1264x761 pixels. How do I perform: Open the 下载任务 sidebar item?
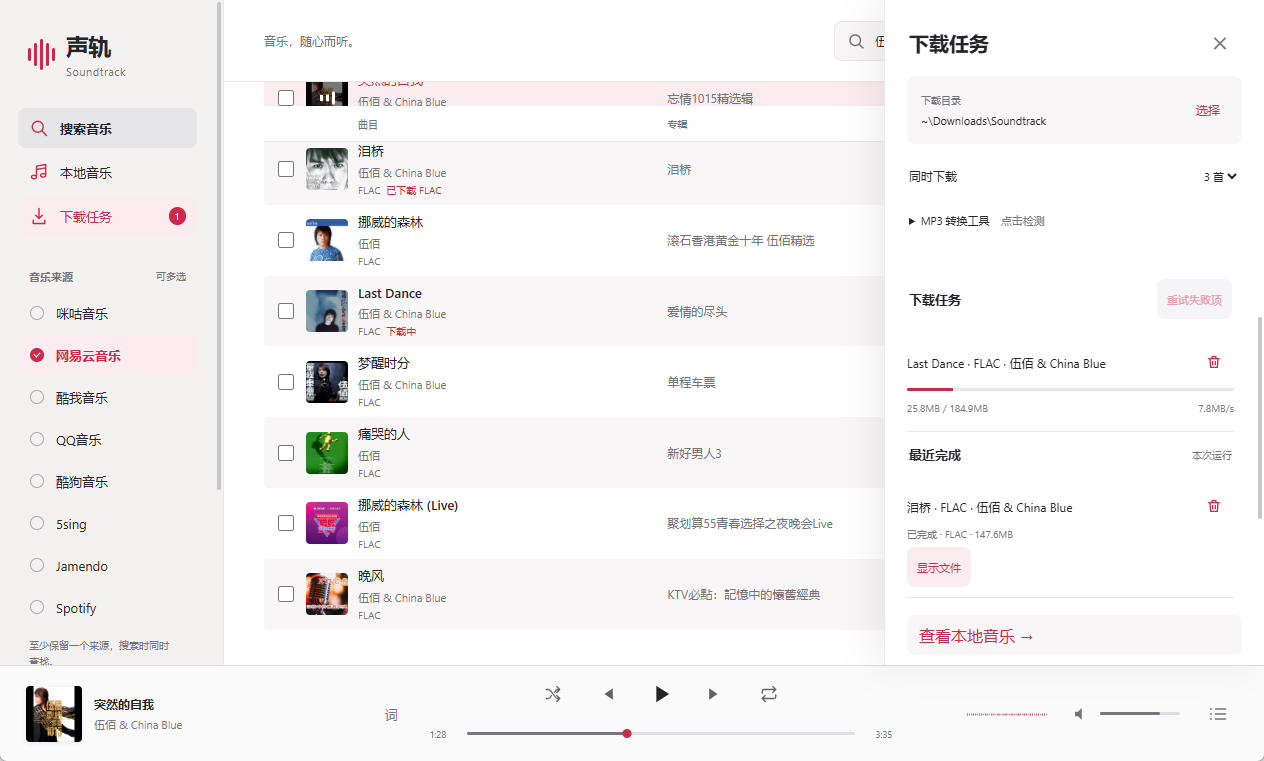click(107, 216)
